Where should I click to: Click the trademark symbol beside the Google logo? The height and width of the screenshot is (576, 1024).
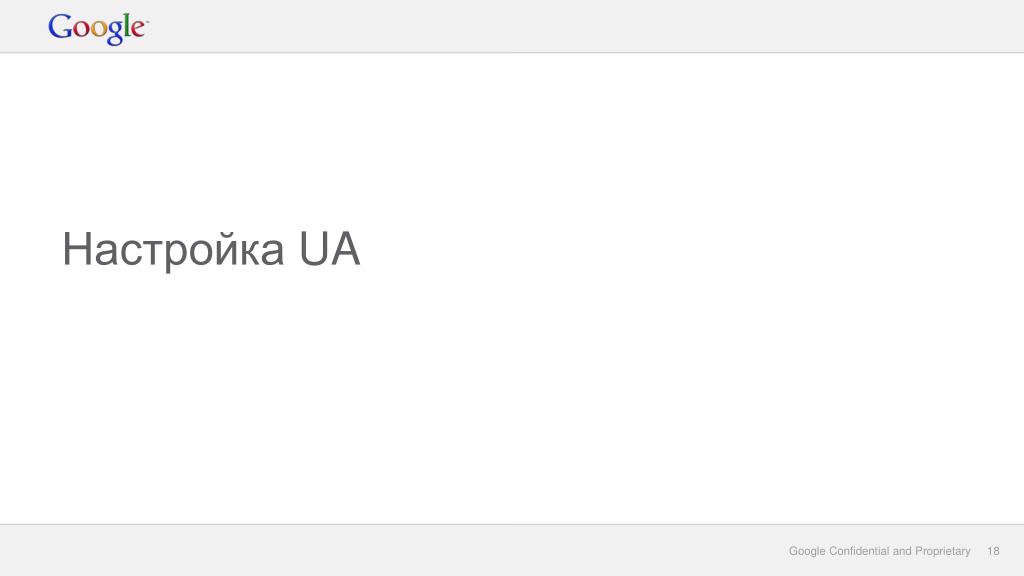[x=148, y=22]
